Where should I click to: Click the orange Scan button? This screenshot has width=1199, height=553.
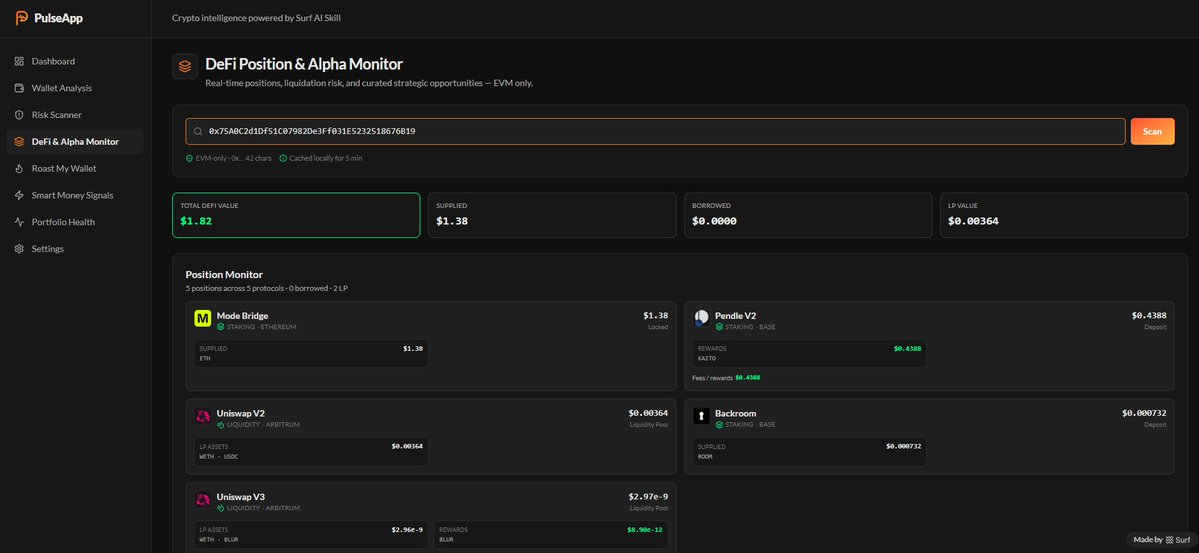[1152, 132]
